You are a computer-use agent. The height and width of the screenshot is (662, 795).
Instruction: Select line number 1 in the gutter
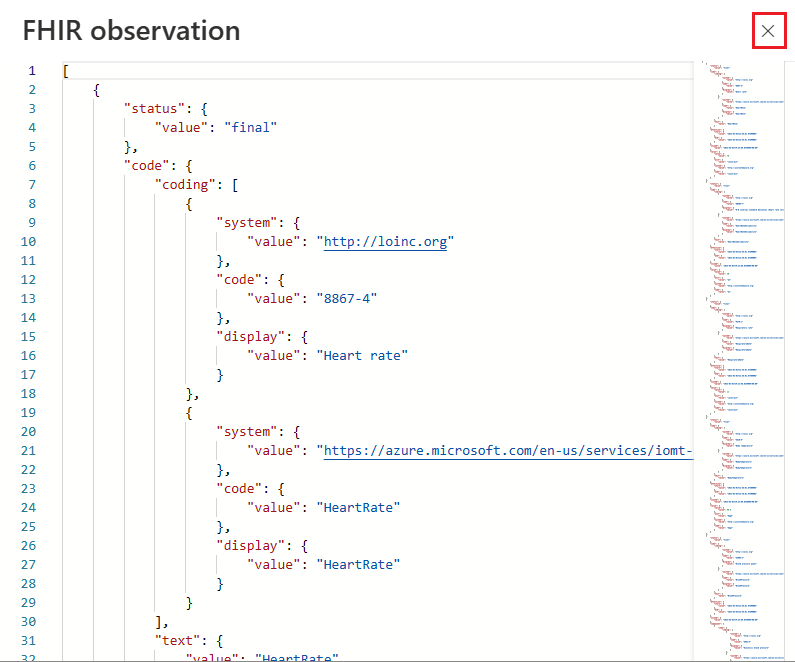(x=32, y=71)
